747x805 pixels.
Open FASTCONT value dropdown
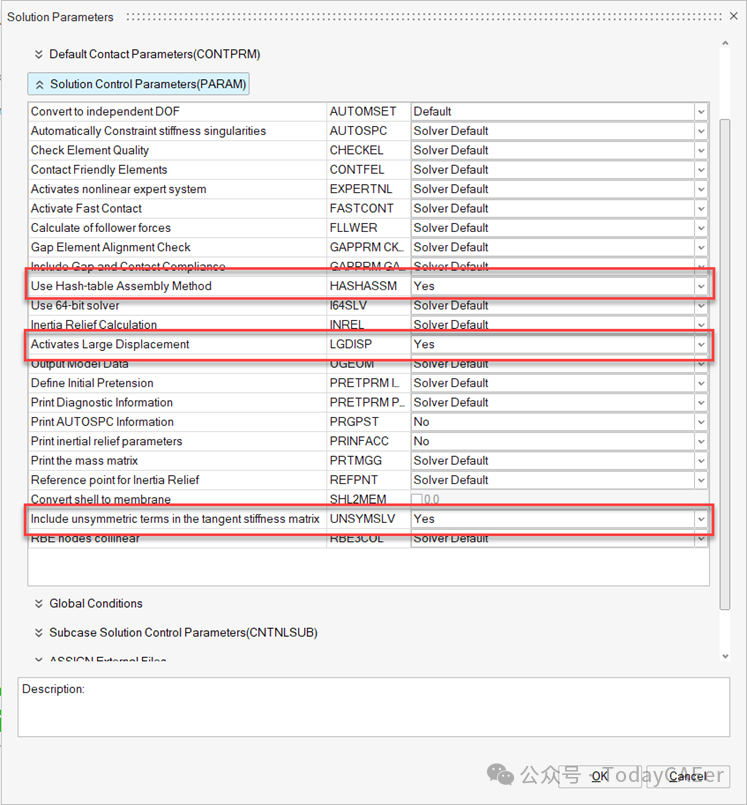click(701, 208)
